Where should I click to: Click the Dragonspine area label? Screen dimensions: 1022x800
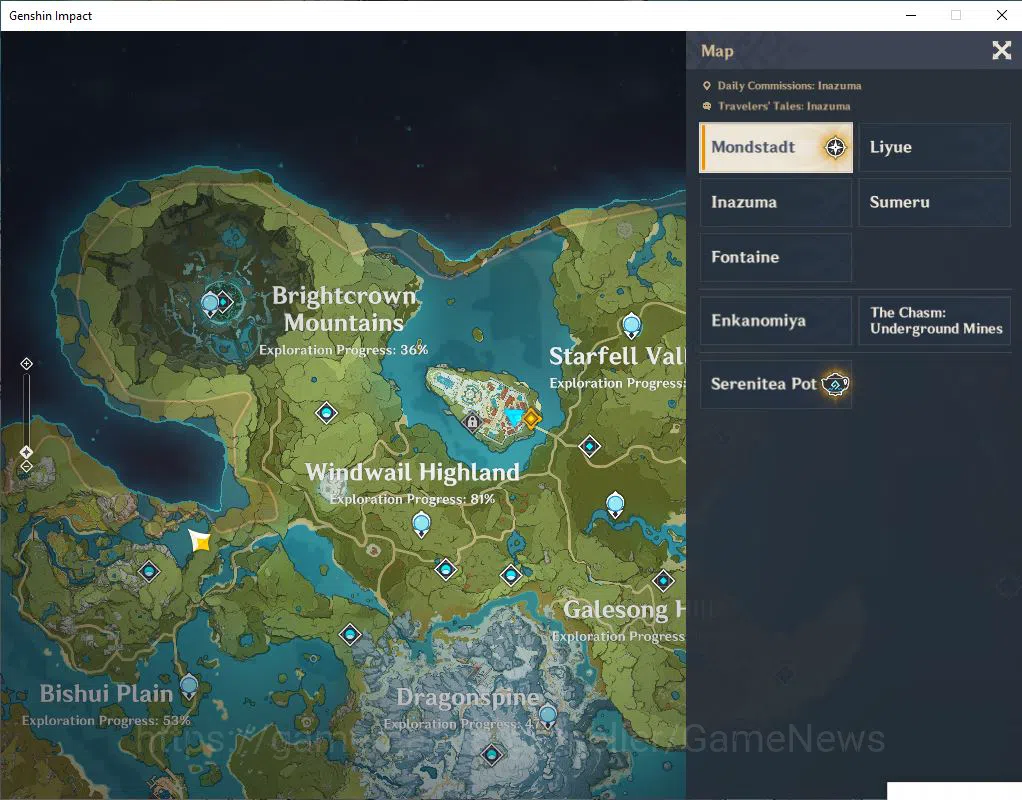coord(468,697)
